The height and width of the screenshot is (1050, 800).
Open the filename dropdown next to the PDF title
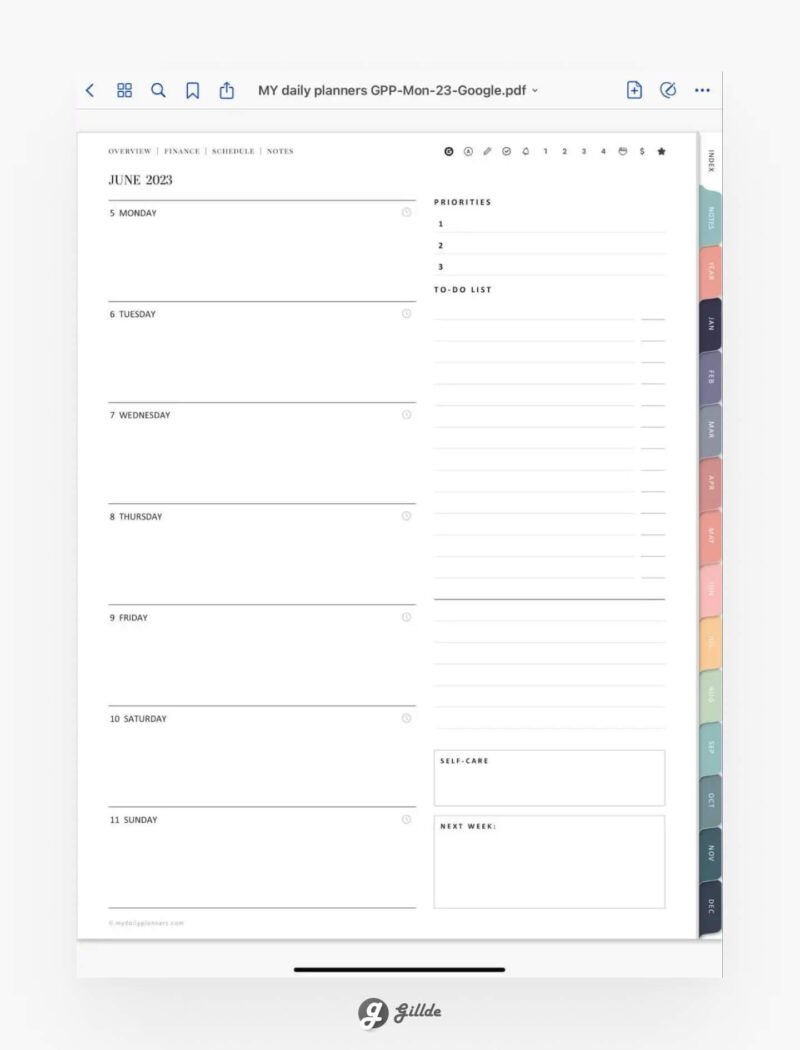(x=534, y=90)
